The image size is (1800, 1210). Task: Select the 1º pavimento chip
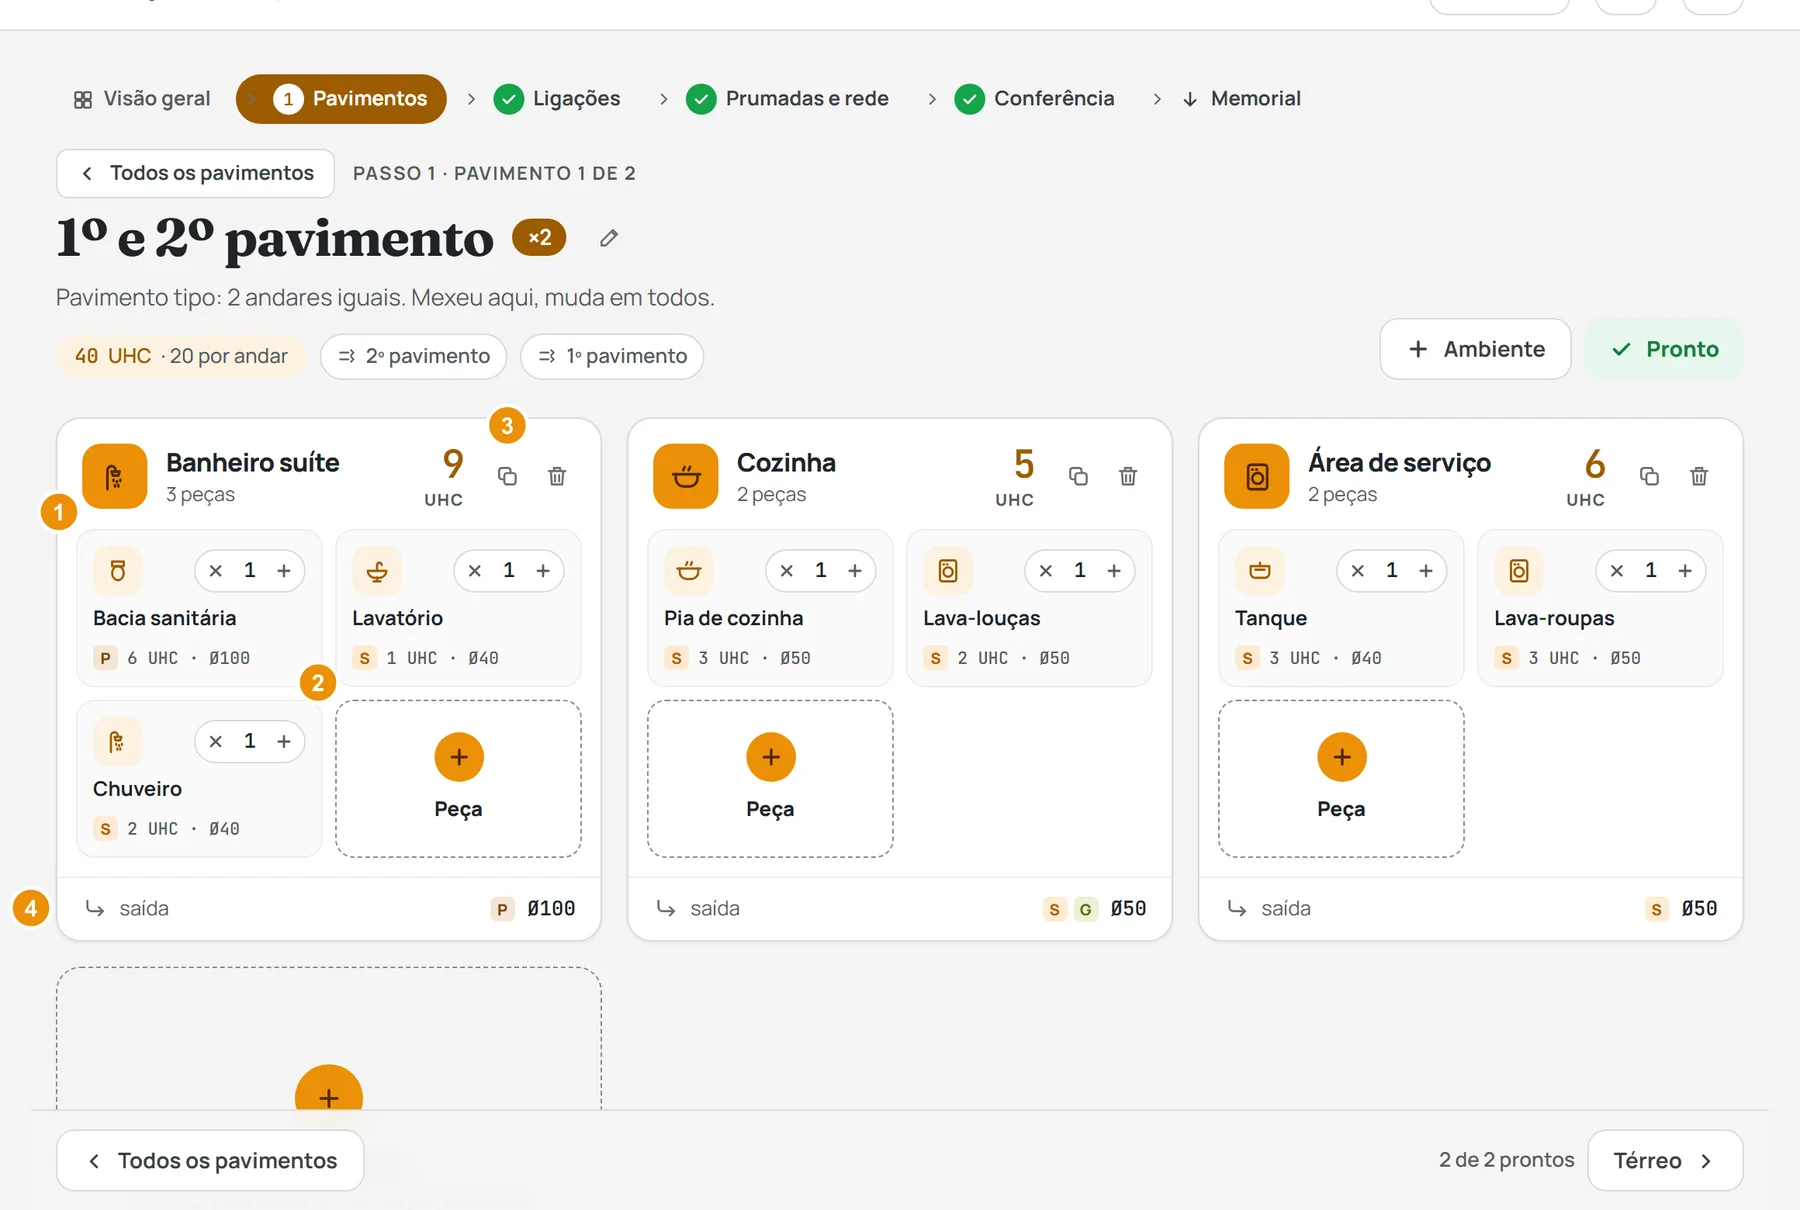coord(612,357)
